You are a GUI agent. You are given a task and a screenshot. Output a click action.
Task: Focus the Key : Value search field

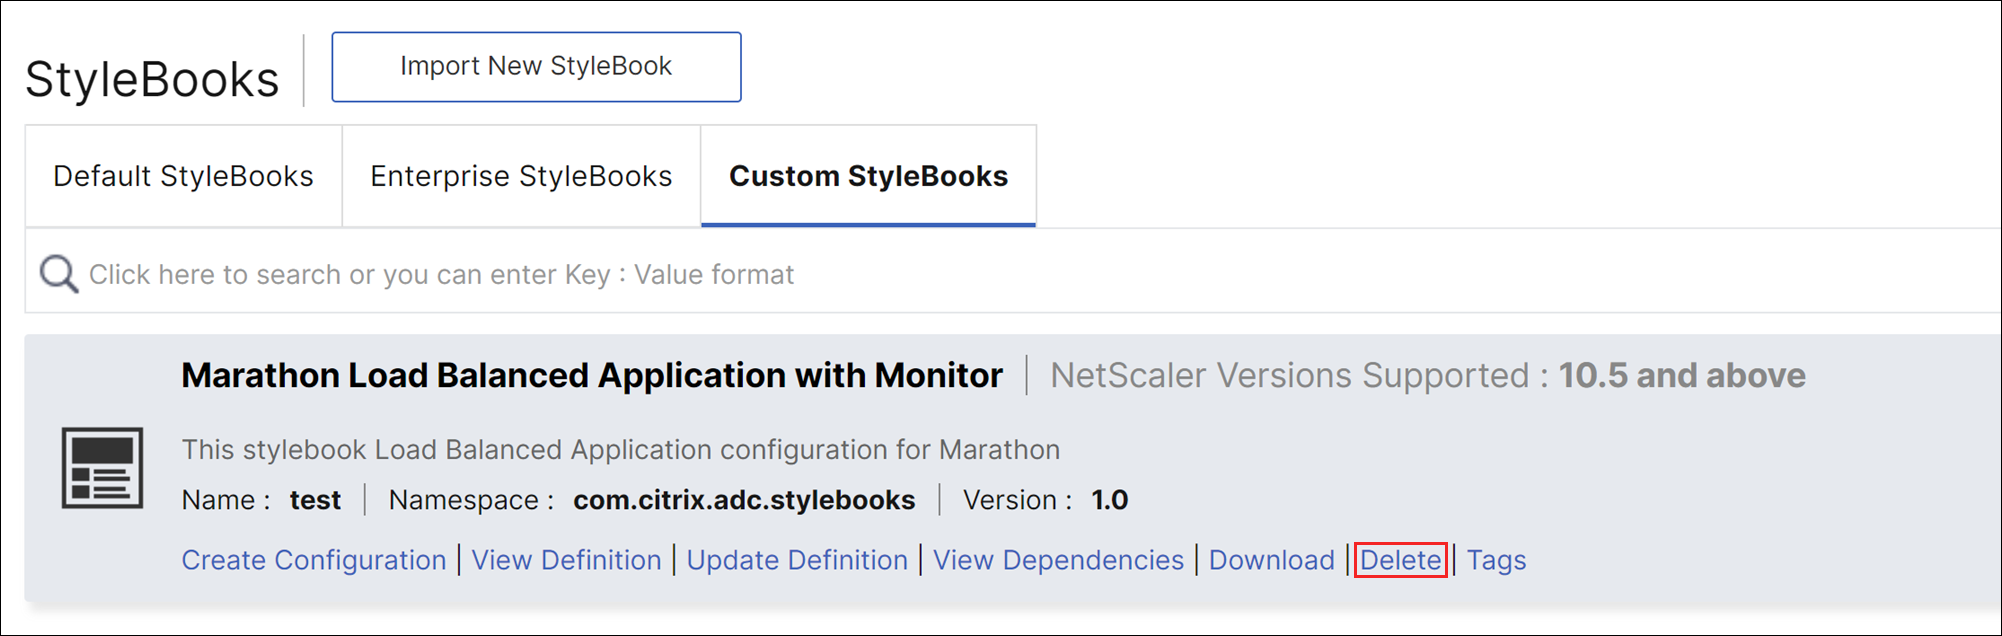pos(1012,271)
